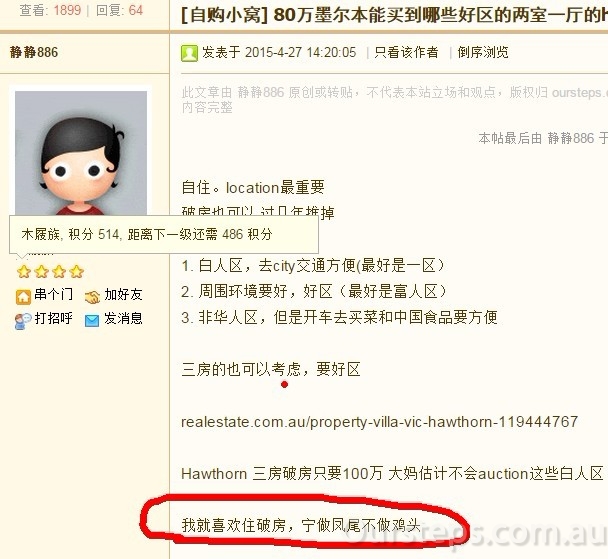Click the house icon beside 串个门
Screen dimensions: 608x559
tap(23, 297)
